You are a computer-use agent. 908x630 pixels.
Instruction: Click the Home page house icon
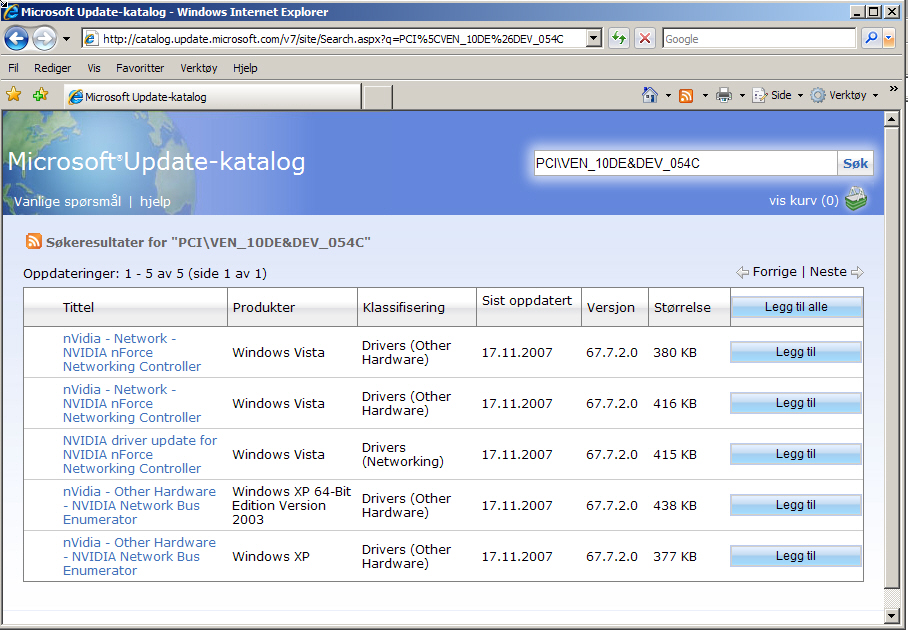[x=650, y=95]
